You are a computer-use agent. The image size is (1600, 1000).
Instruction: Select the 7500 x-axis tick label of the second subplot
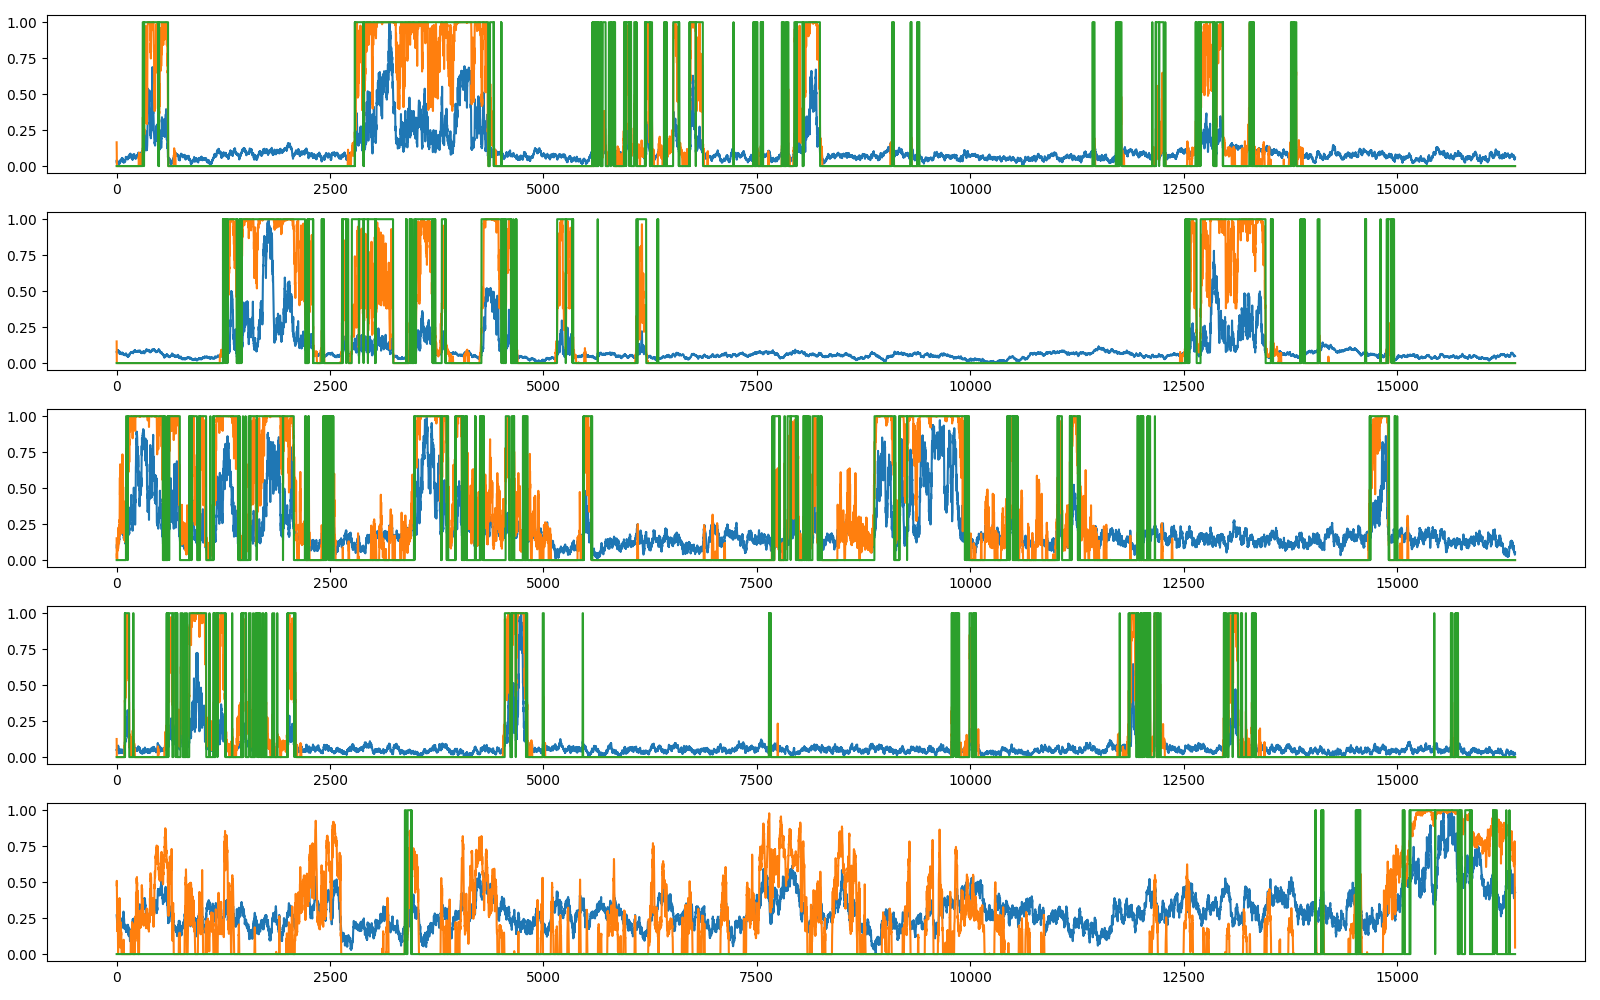(757, 386)
